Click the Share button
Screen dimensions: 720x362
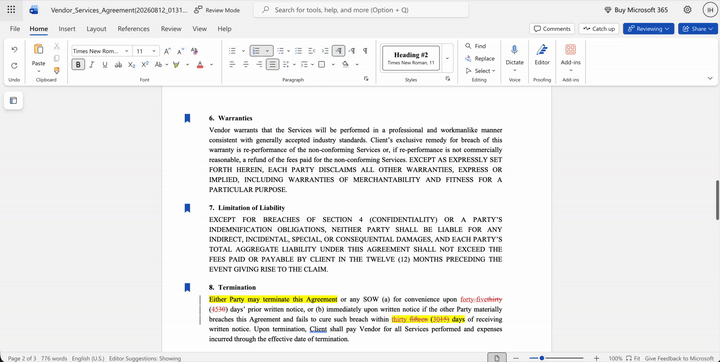(x=698, y=28)
